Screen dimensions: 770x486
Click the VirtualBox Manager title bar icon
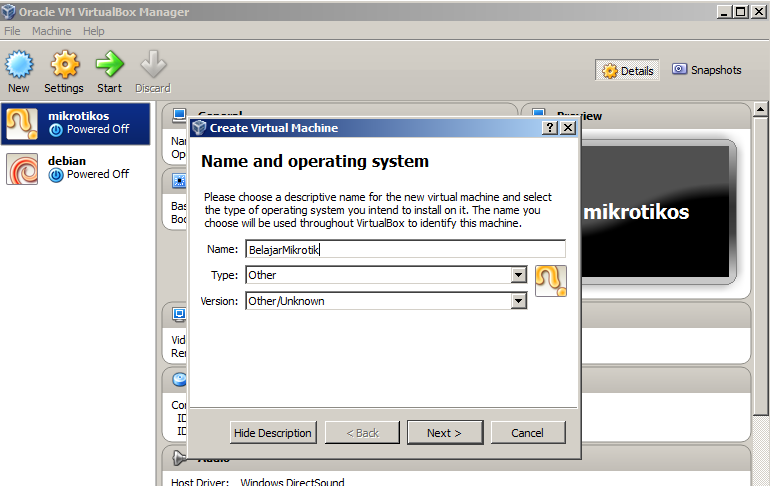(8, 11)
